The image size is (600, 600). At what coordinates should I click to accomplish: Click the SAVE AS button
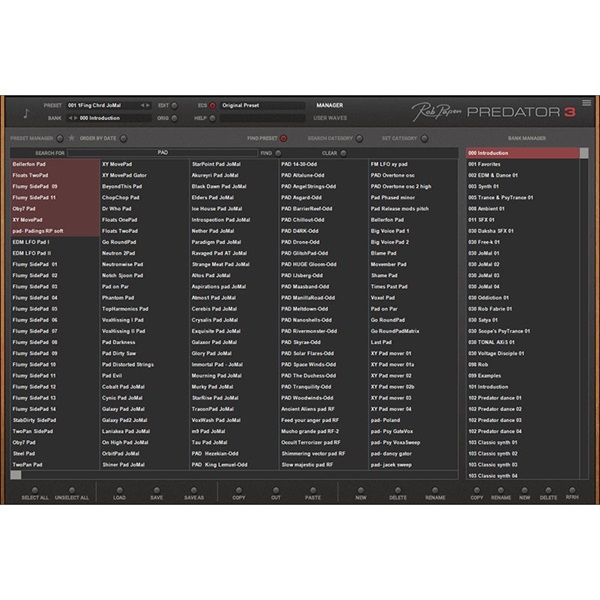point(194,490)
